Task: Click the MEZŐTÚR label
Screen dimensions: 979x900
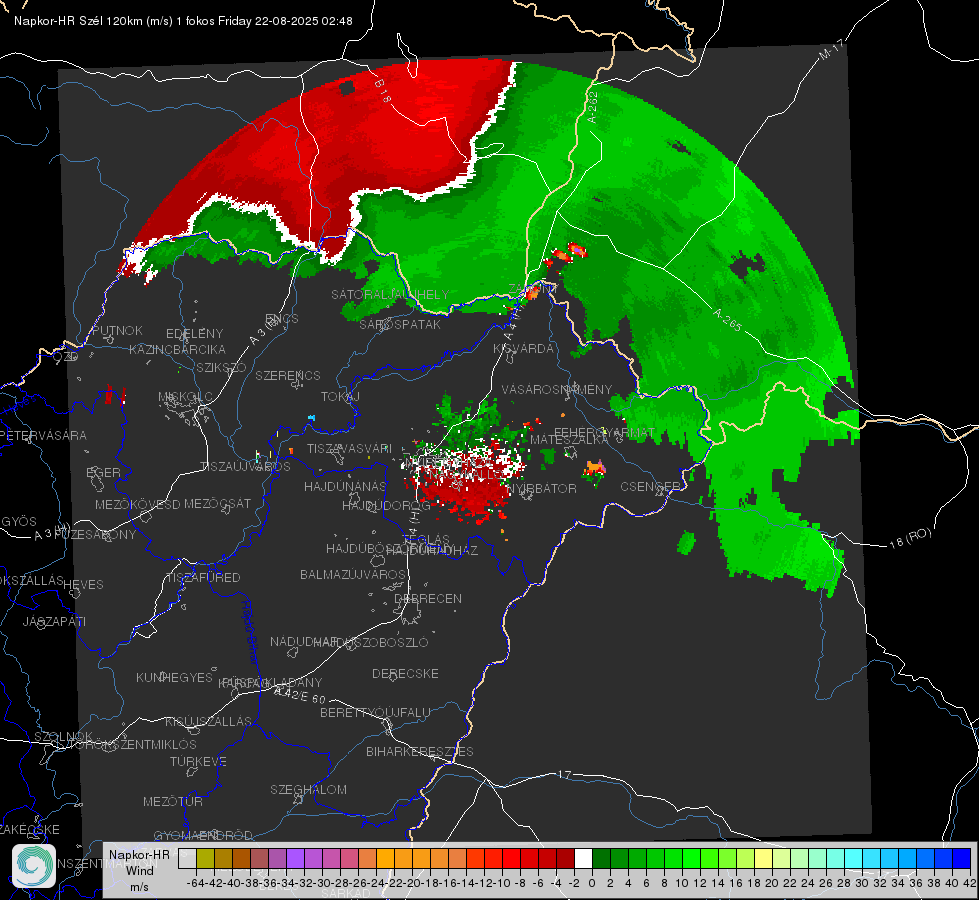Action: point(173,801)
